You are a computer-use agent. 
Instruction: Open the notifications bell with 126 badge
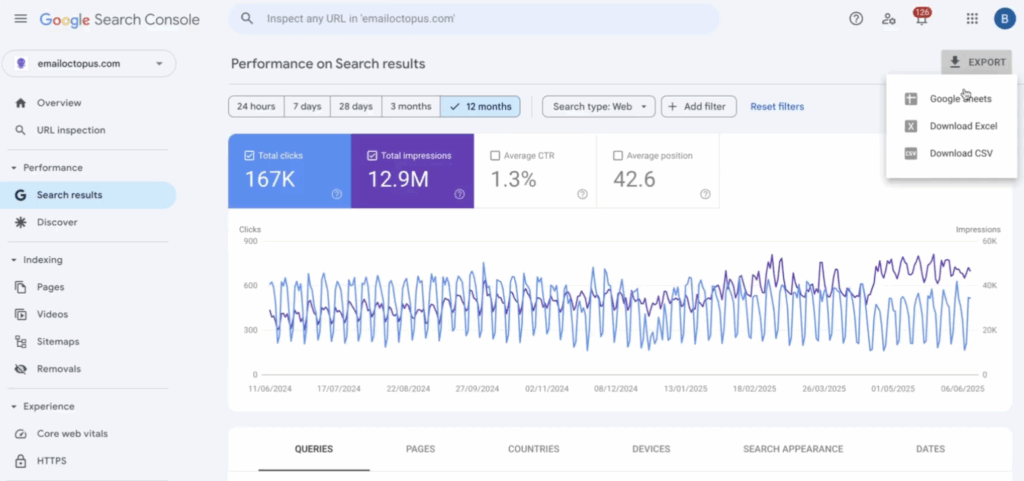click(x=921, y=18)
